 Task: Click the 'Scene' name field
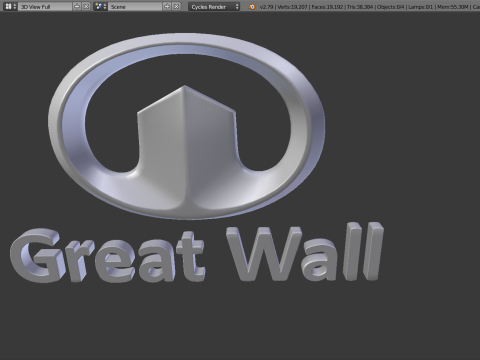coord(135,6)
